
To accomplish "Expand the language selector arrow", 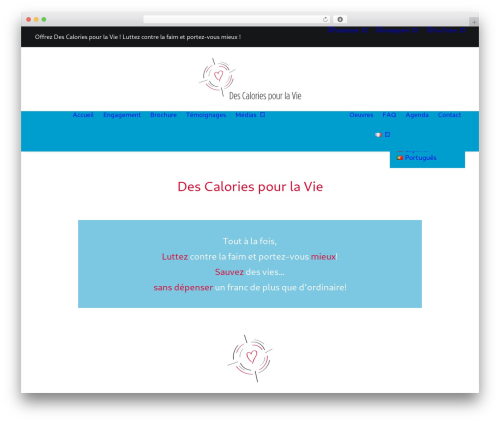I will click(387, 135).
